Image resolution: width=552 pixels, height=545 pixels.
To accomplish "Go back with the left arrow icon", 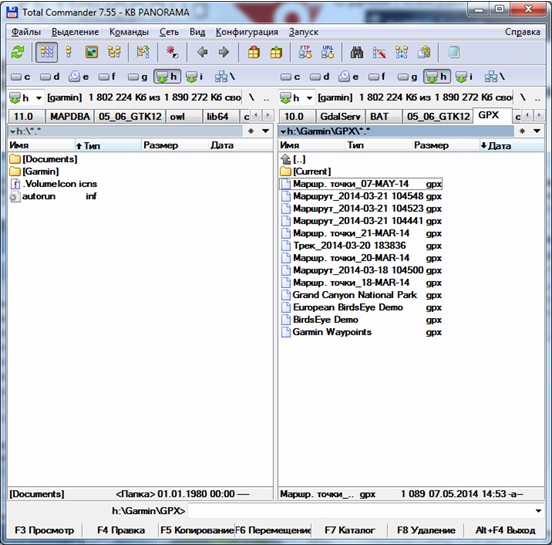I will [x=202, y=52].
